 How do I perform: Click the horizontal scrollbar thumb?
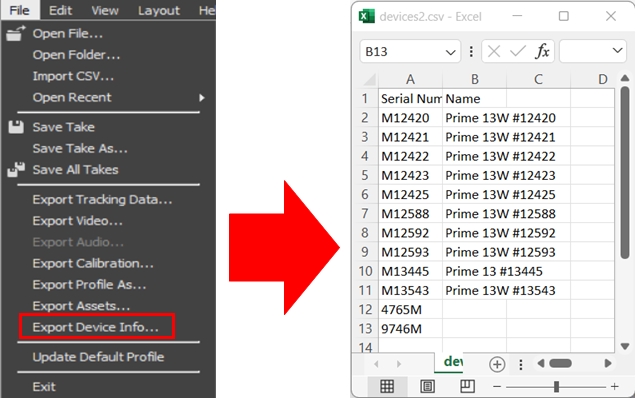point(561,364)
